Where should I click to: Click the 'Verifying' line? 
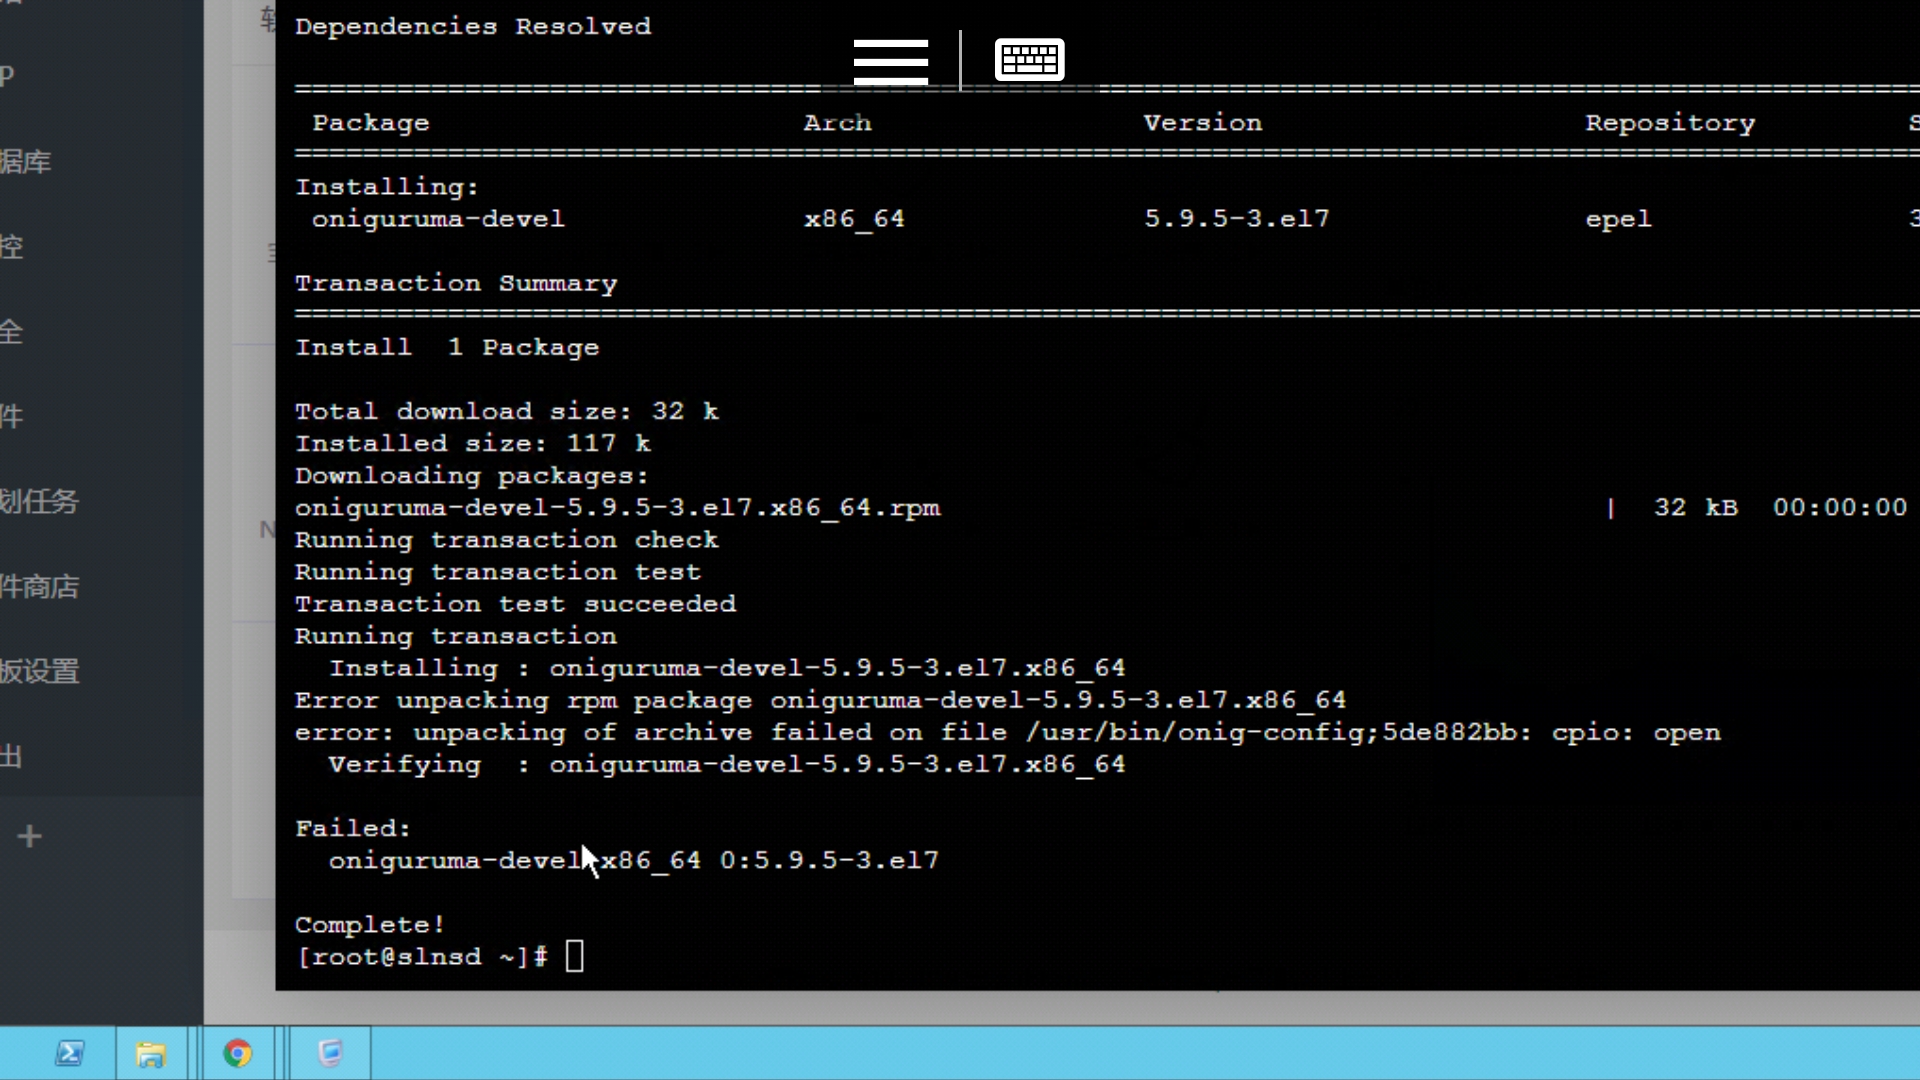(727, 764)
